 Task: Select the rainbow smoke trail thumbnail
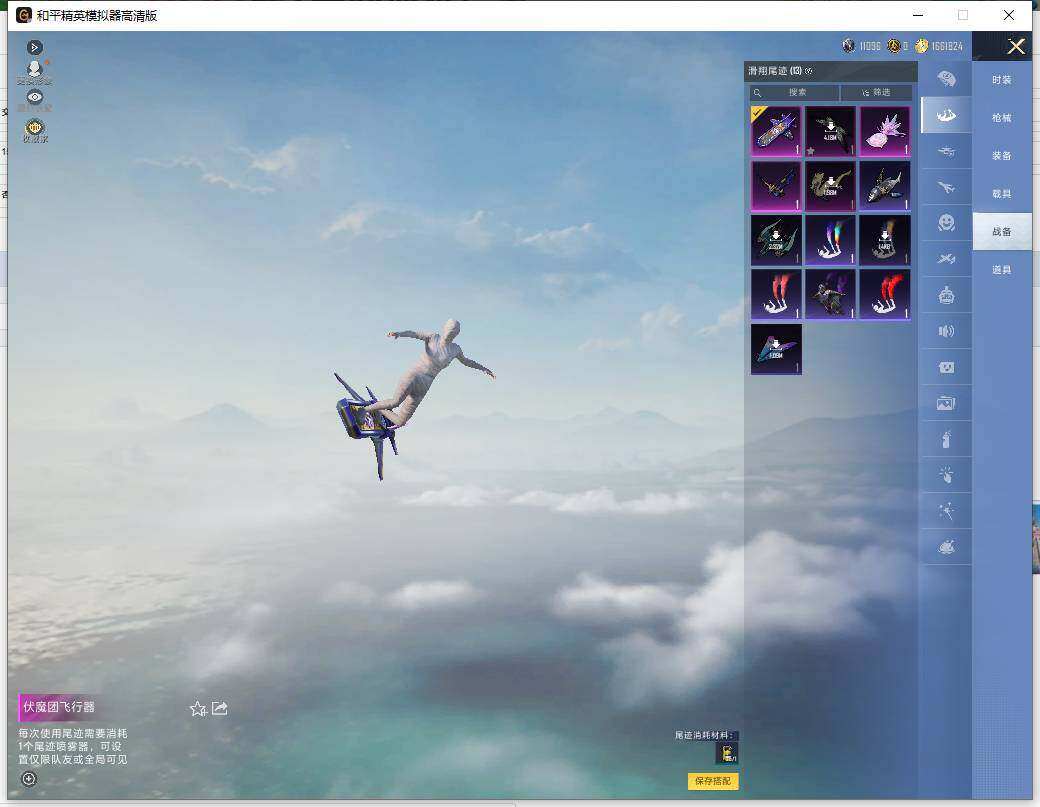click(830, 240)
